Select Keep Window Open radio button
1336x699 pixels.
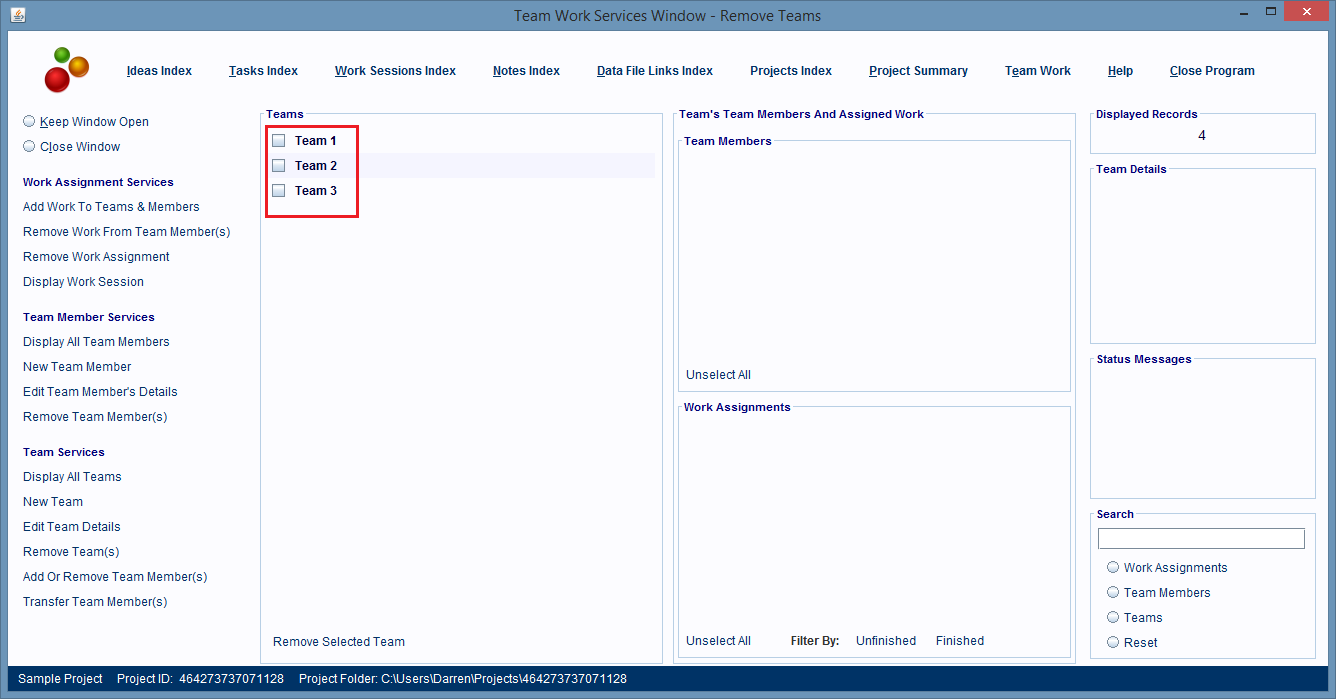point(29,121)
